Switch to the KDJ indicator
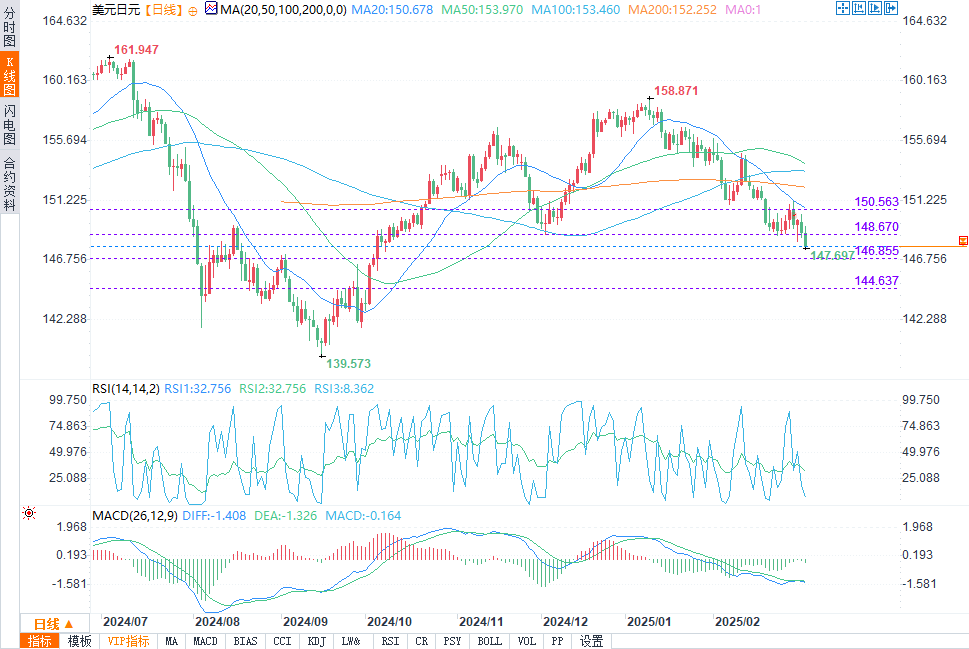 316,641
